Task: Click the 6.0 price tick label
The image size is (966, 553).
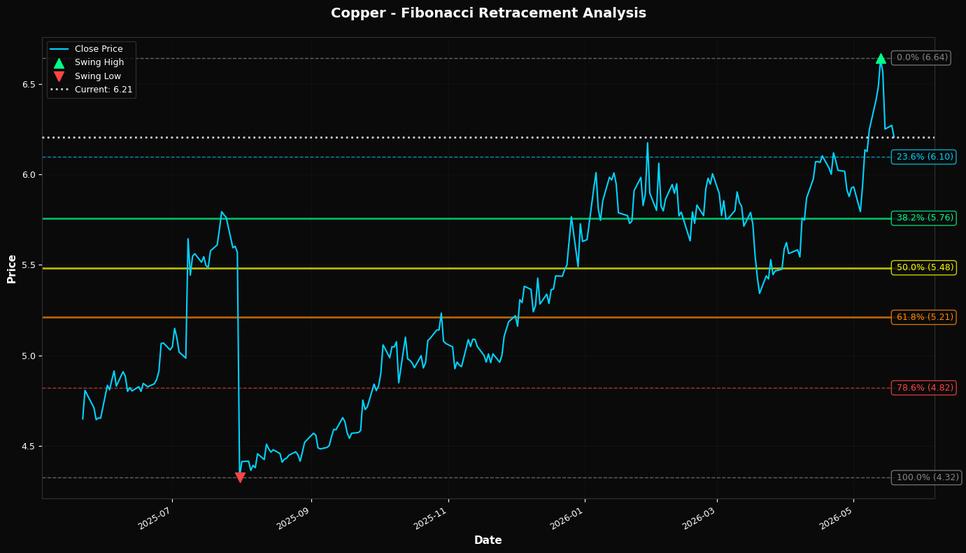Action: tap(29, 175)
